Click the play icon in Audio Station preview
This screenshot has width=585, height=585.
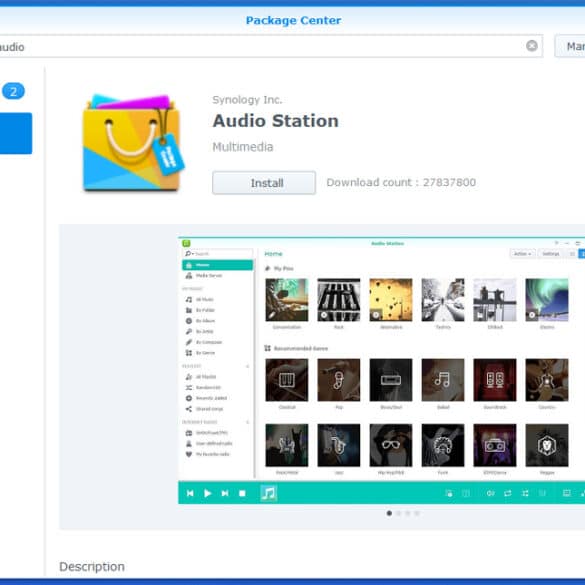[208, 493]
